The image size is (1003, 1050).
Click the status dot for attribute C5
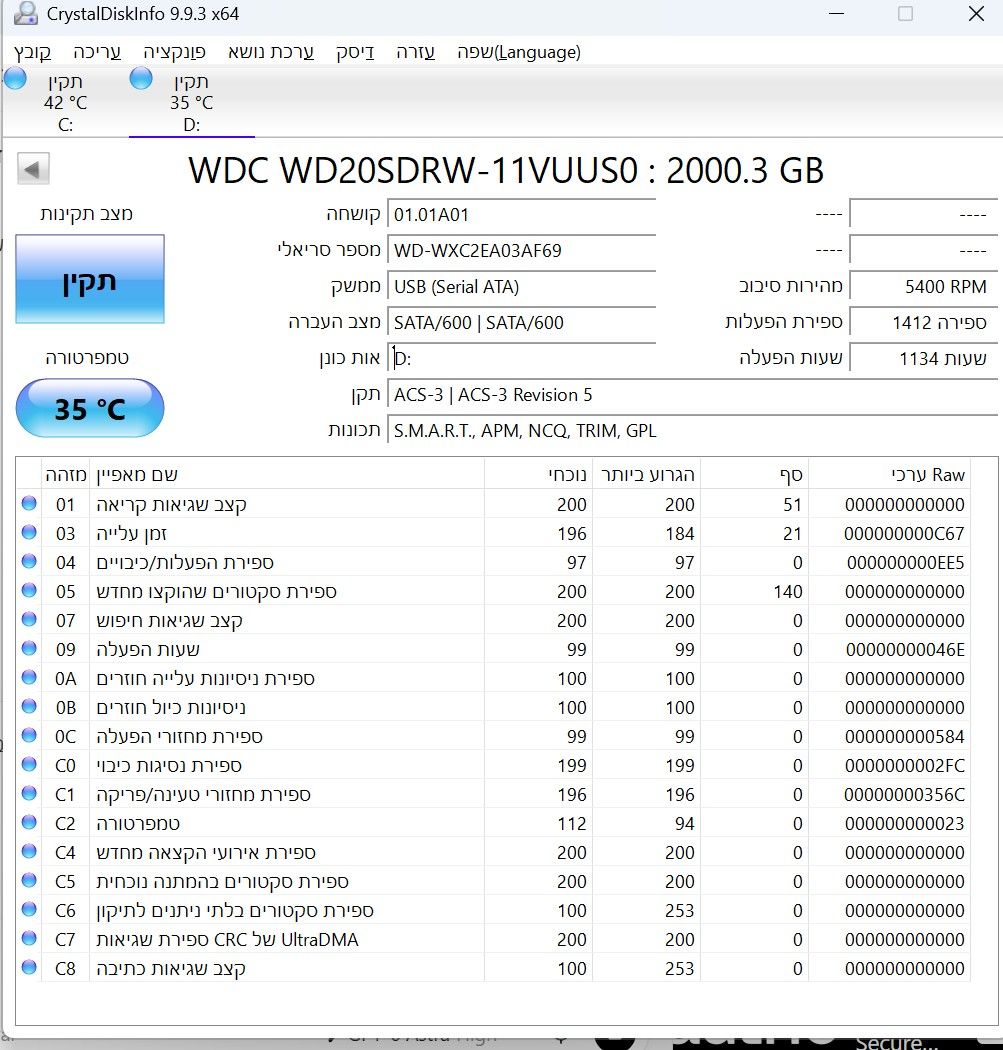[x=29, y=880]
